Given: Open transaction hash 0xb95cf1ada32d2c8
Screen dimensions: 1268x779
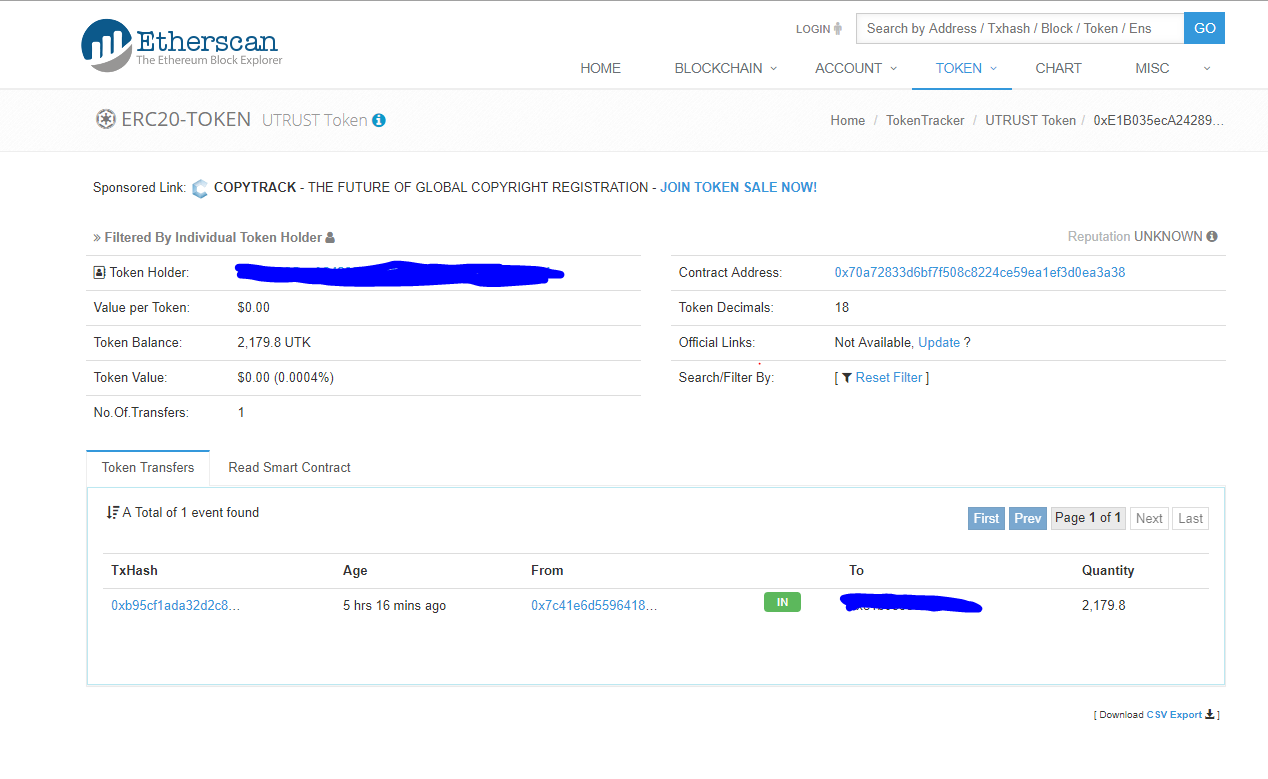Looking at the screenshot, I should (x=175, y=606).
